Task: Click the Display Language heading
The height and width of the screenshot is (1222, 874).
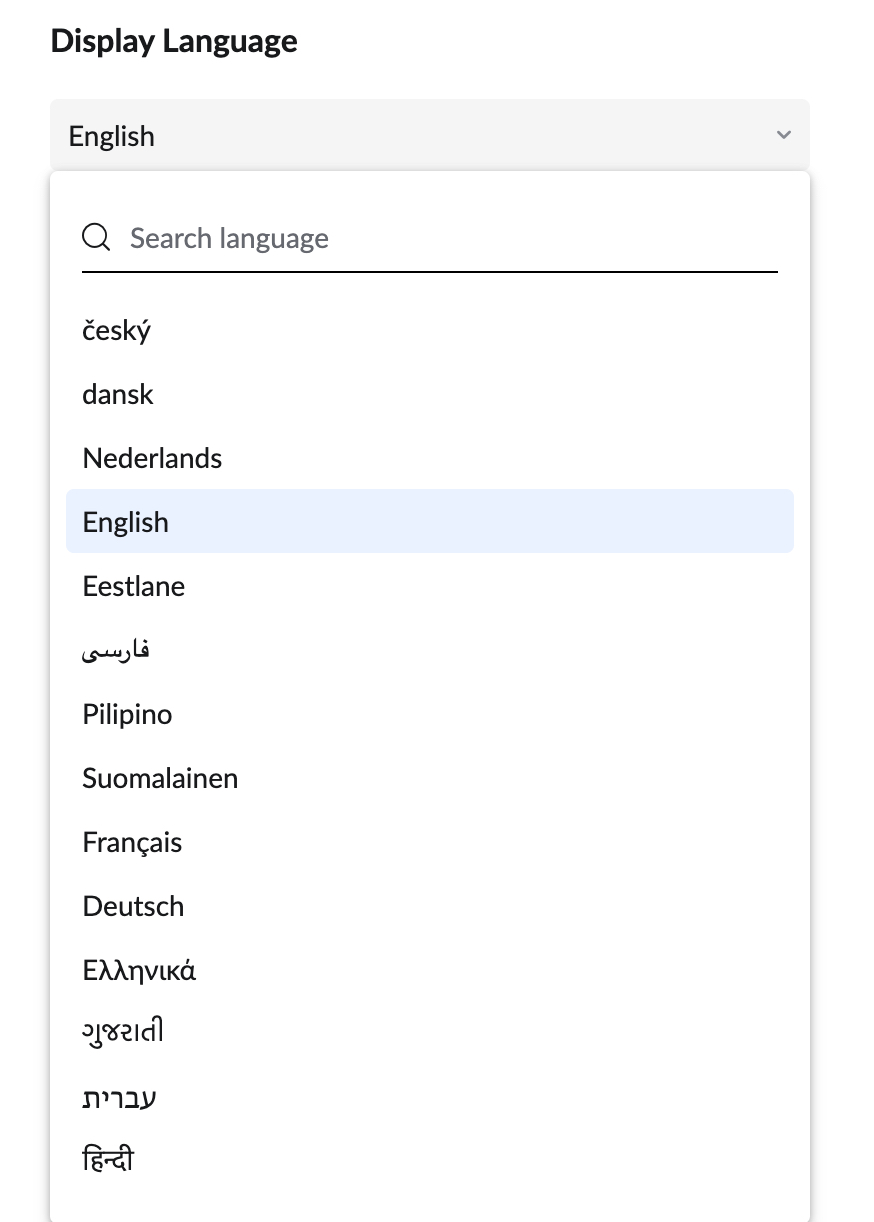Action: coord(173,41)
